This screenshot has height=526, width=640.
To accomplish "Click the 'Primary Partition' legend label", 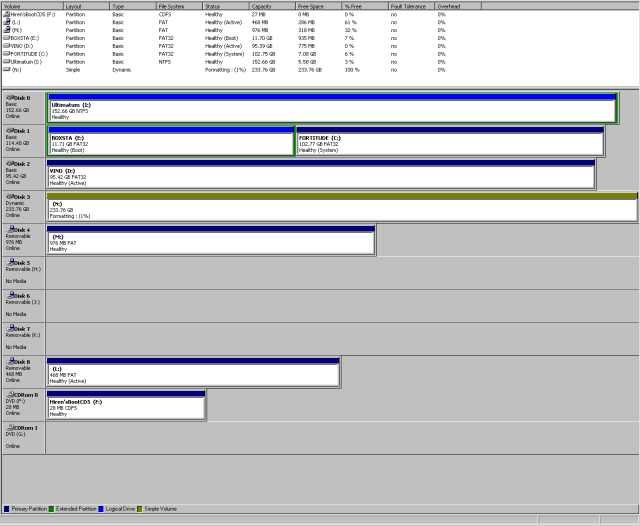I will tap(29, 509).
